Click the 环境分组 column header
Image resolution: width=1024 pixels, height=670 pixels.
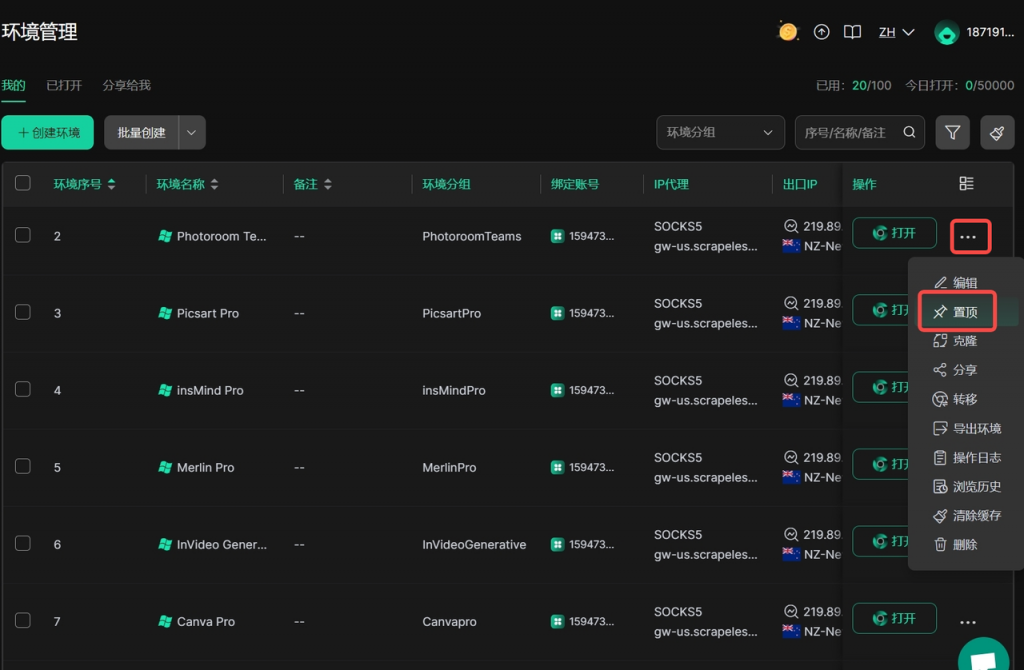pos(446,184)
